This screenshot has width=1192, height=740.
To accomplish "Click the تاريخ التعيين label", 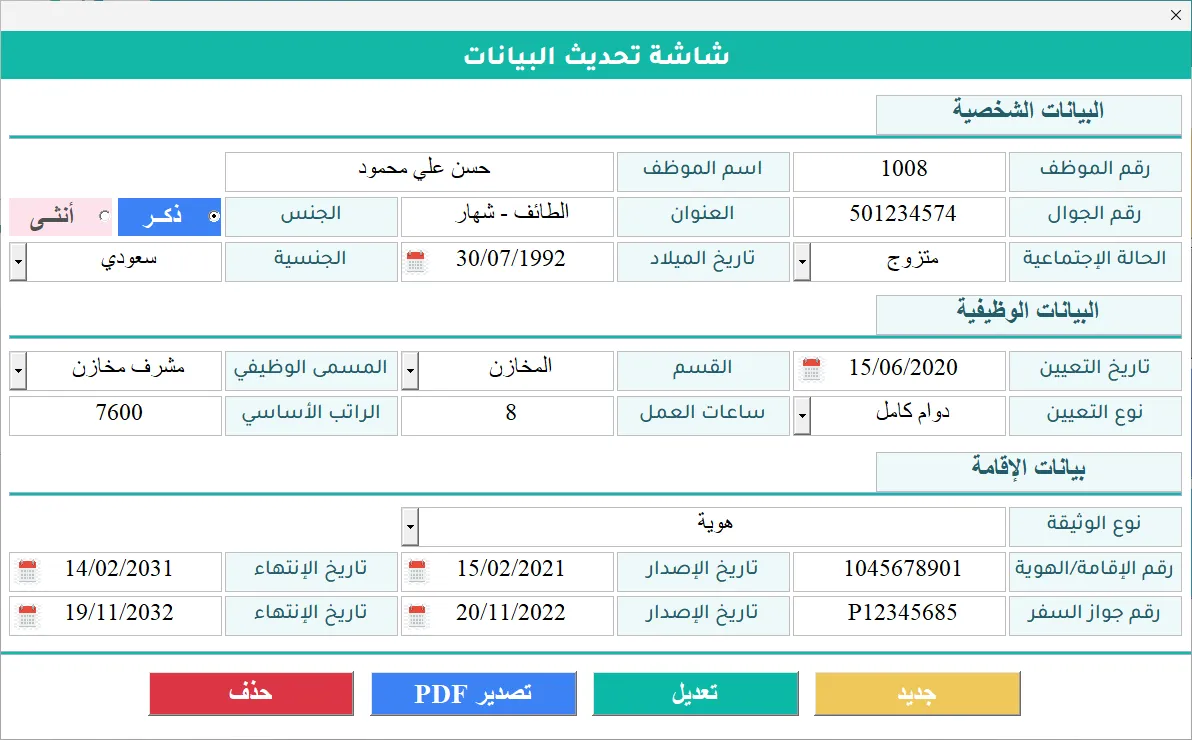I will click(x=1095, y=370).
